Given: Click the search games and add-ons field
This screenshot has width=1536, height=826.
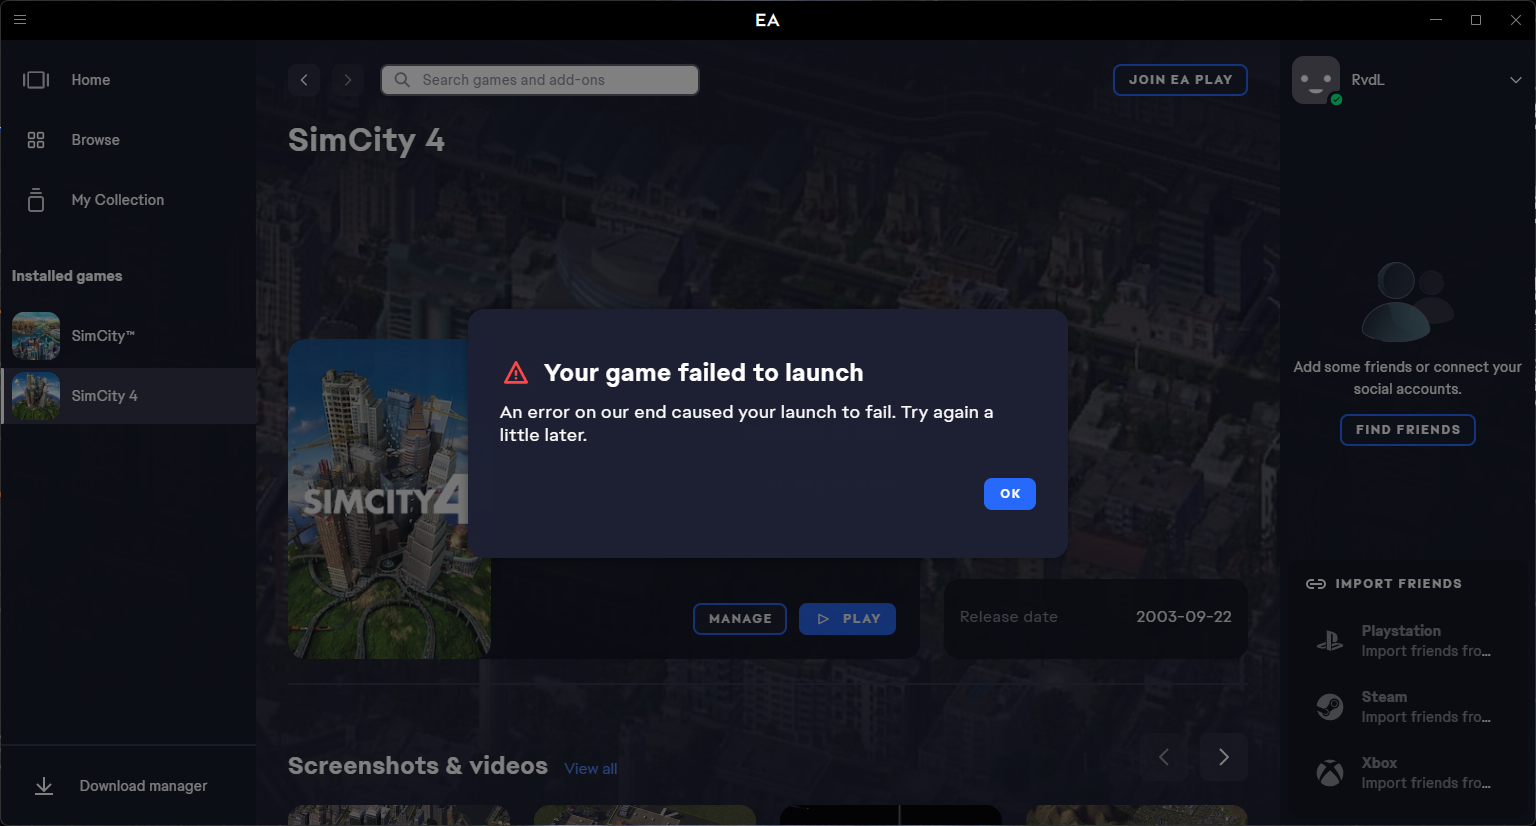Looking at the screenshot, I should point(540,80).
